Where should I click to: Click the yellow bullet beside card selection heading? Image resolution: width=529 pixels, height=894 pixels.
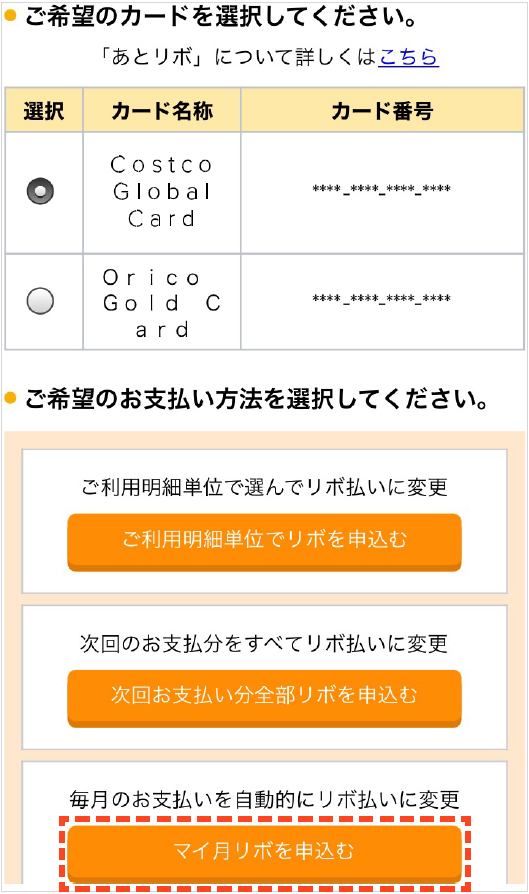(11, 15)
